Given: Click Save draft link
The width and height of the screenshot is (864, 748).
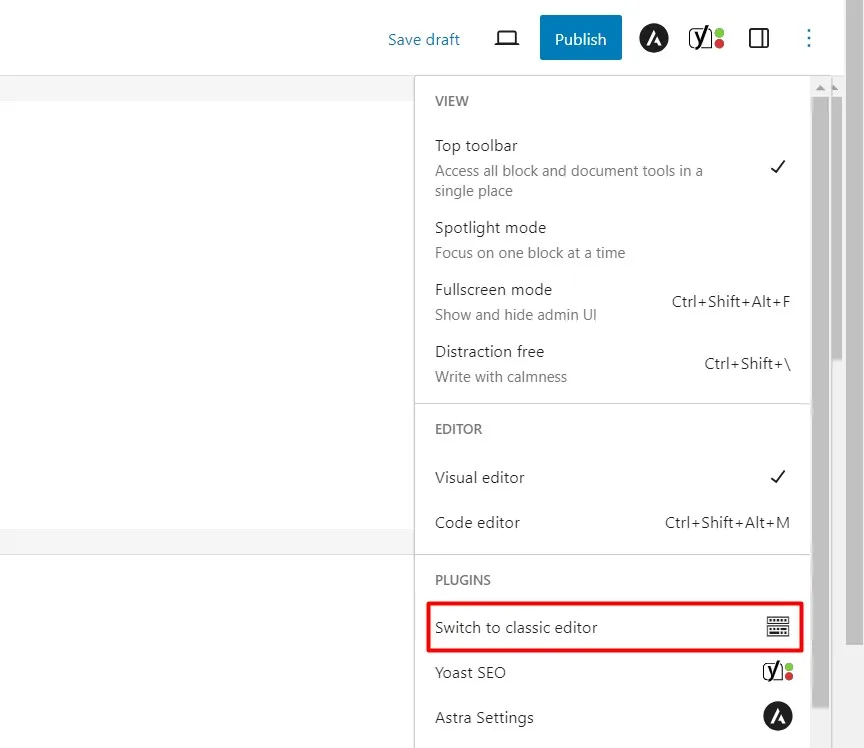Looking at the screenshot, I should [423, 40].
